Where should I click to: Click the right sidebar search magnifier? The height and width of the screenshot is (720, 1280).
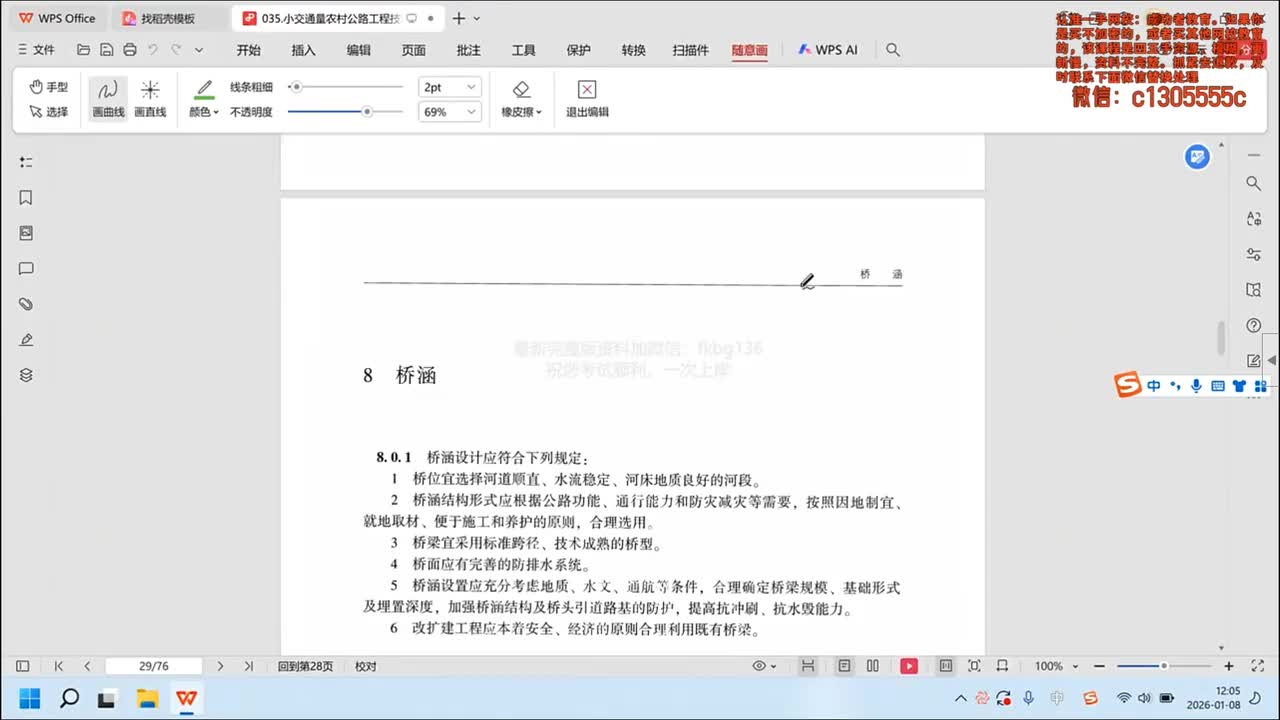[x=1253, y=183]
